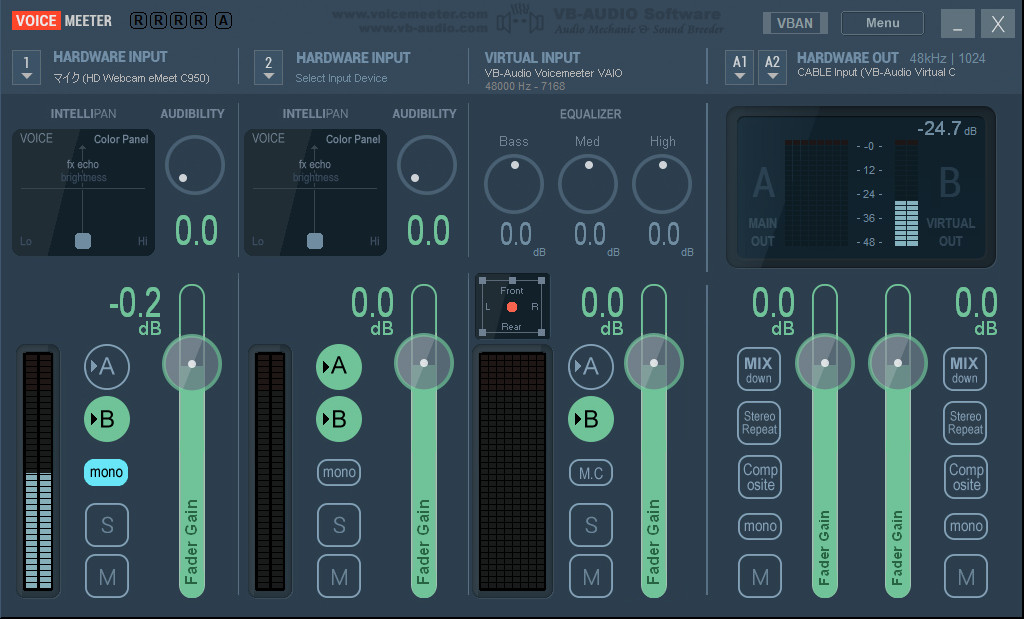1024x619 pixels.
Task: Select MIX down mode on bus B
Action: pyautogui.click(x=965, y=370)
